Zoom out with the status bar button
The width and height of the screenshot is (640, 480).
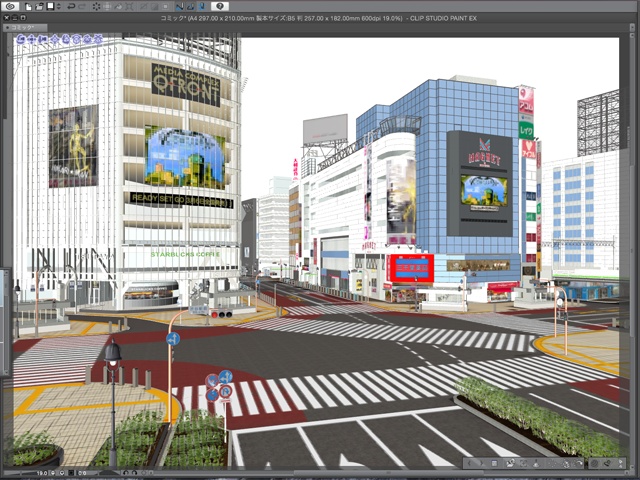(x=53, y=473)
